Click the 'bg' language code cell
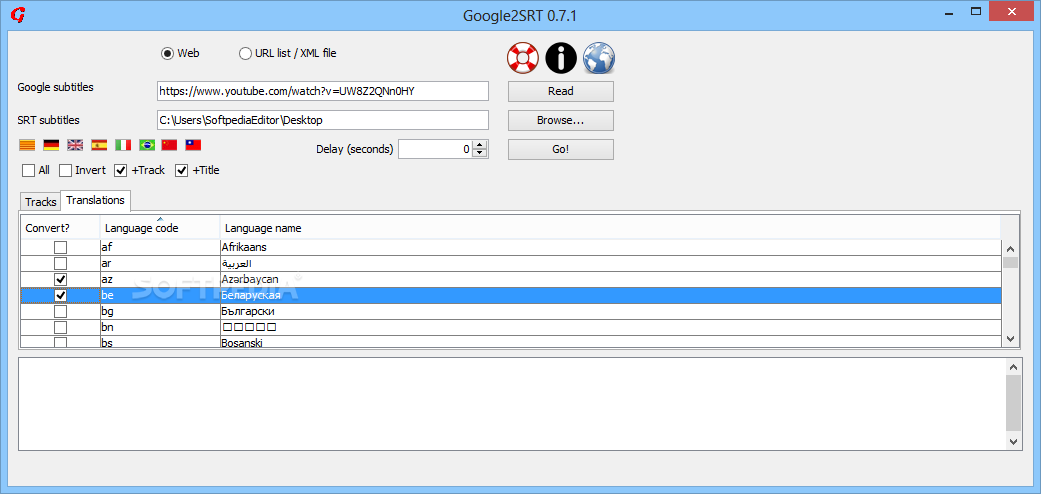This screenshot has height=494, width=1041. (160, 311)
